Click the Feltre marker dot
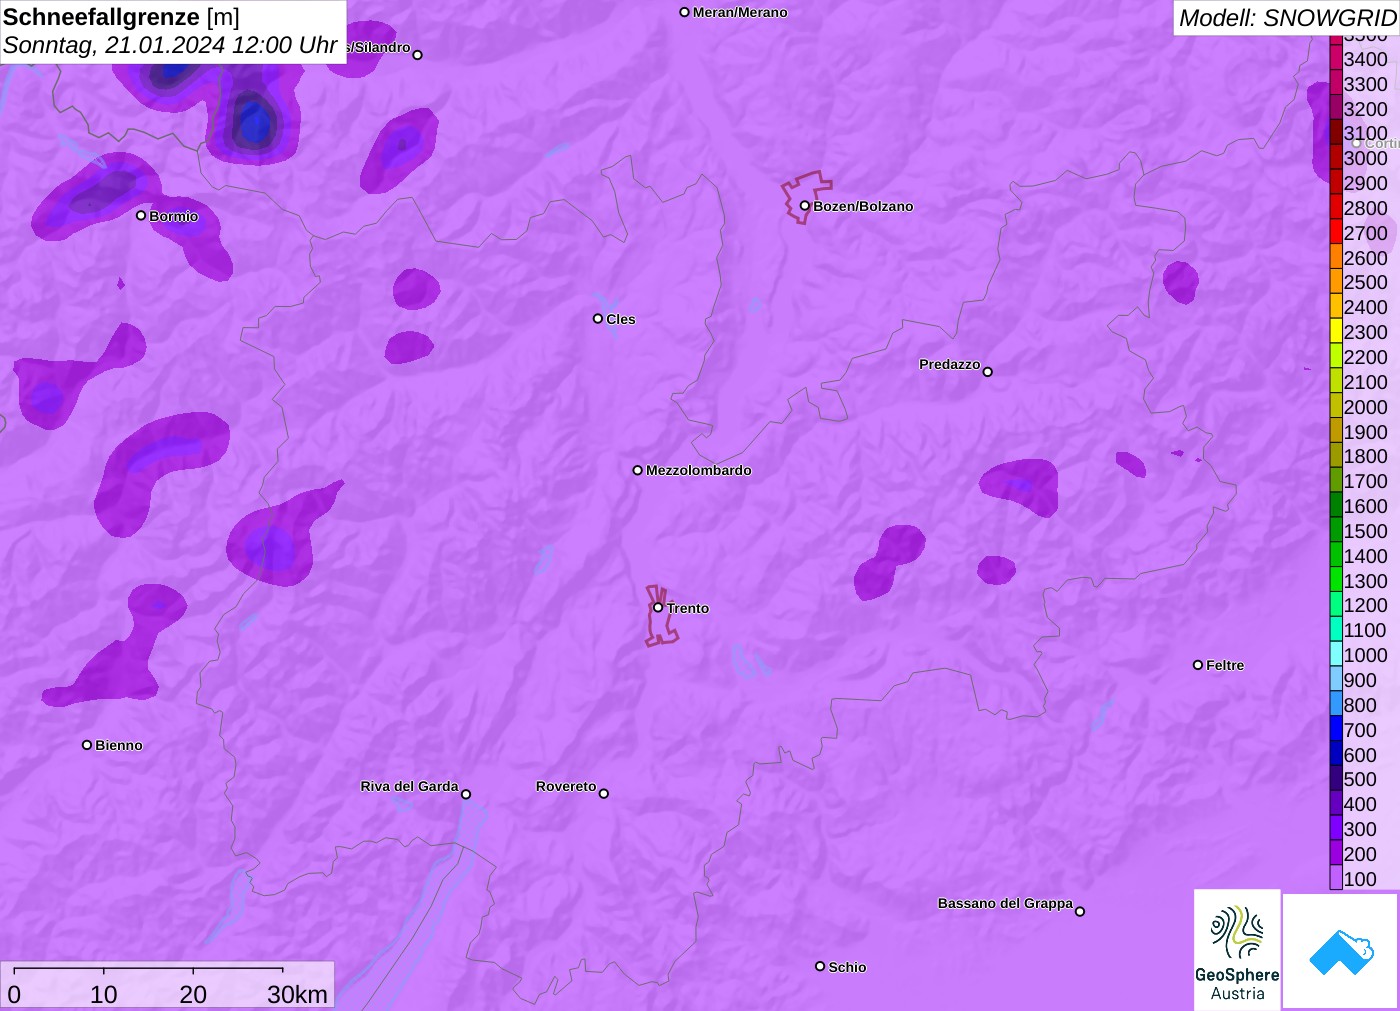Screen dimensions: 1400x1011 1198,665
